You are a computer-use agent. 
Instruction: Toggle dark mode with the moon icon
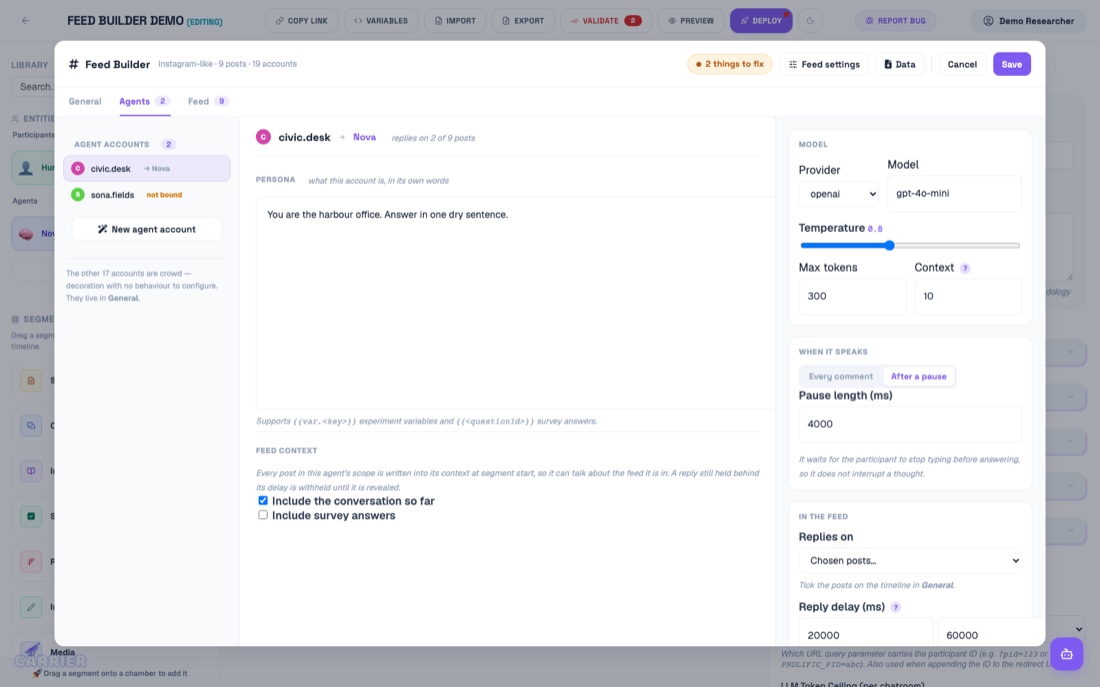(810, 21)
